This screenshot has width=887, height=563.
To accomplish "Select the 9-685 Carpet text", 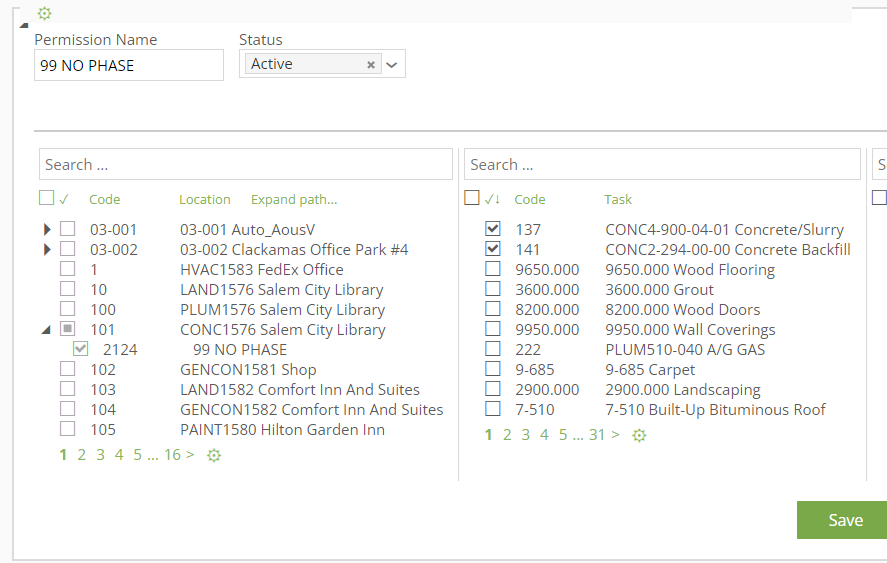I will [x=650, y=369].
